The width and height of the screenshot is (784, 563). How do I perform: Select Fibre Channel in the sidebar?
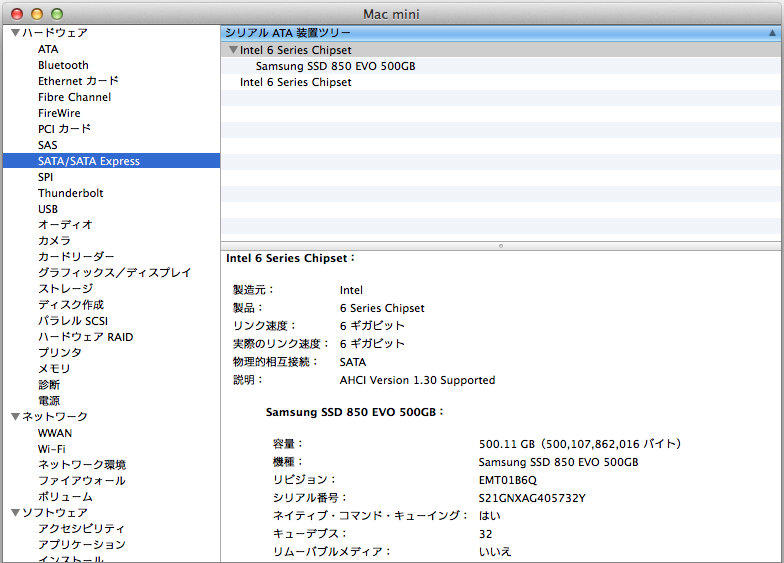[x=74, y=97]
